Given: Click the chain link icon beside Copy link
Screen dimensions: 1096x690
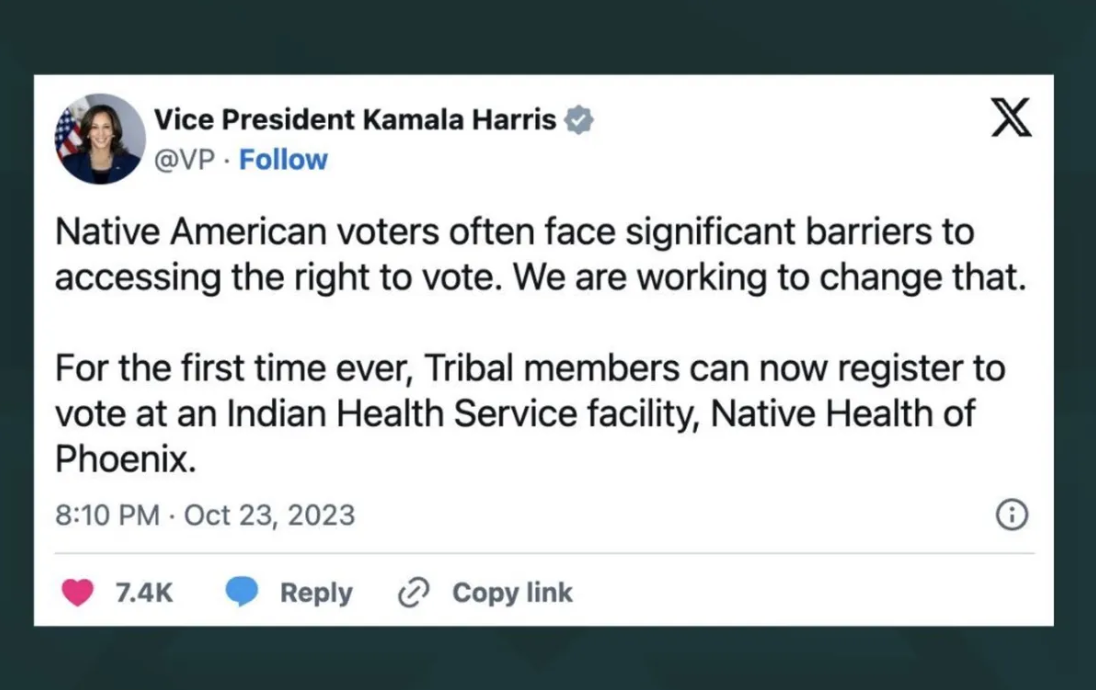Looking at the screenshot, I should tap(413, 592).
